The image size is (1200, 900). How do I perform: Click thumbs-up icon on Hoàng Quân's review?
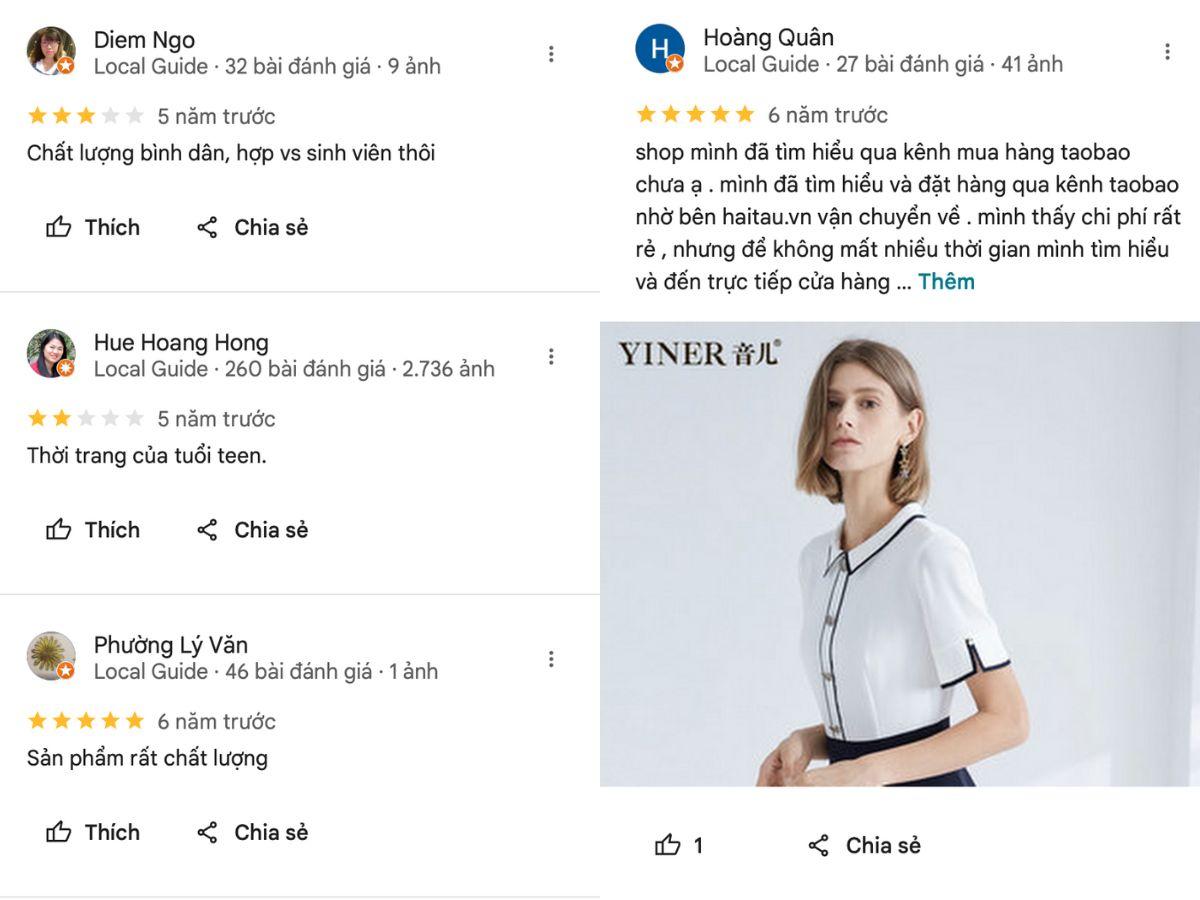tap(668, 846)
